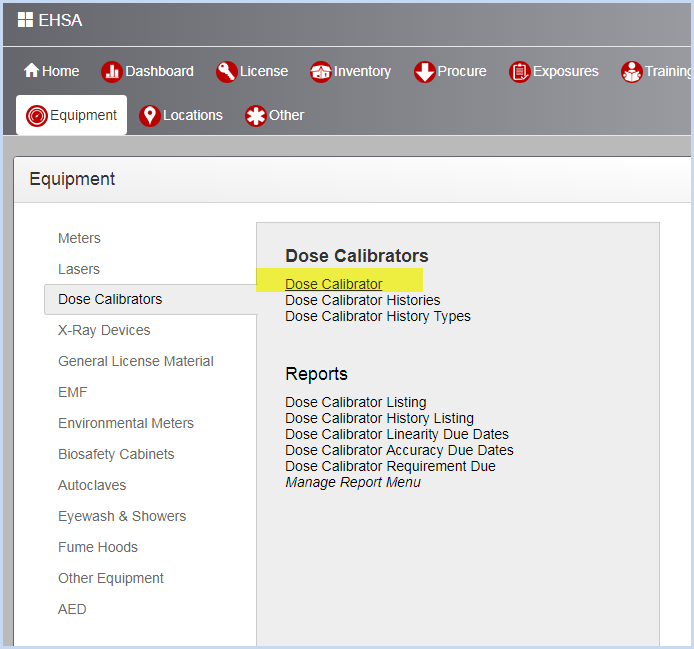Open the highlighted Dose Calibrator link

coord(334,284)
